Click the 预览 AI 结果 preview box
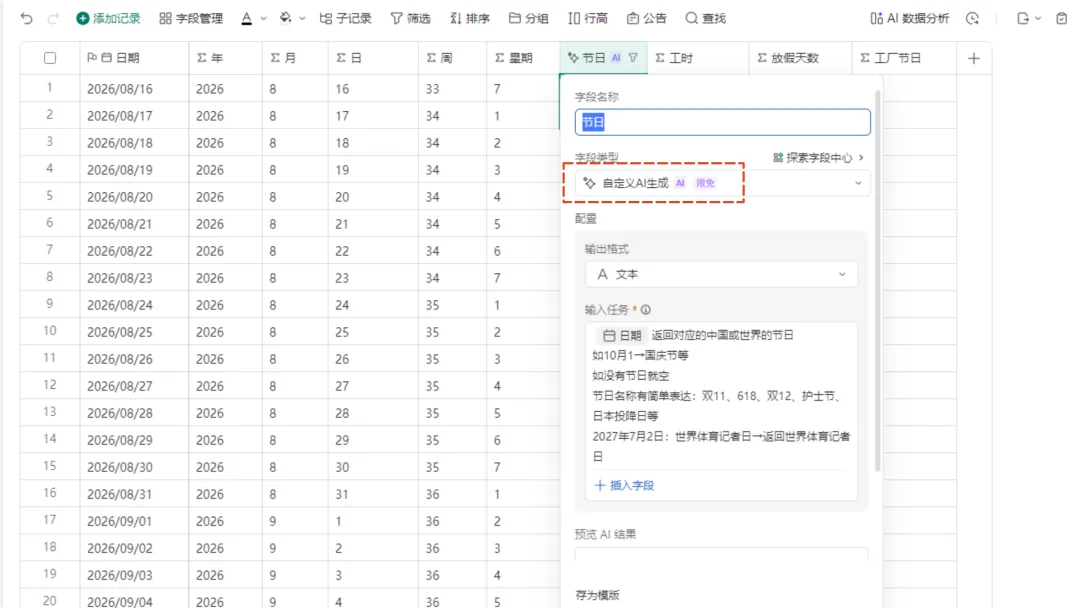Image resolution: width=1080 pixels, height=608 pixels. click(721, 554)
